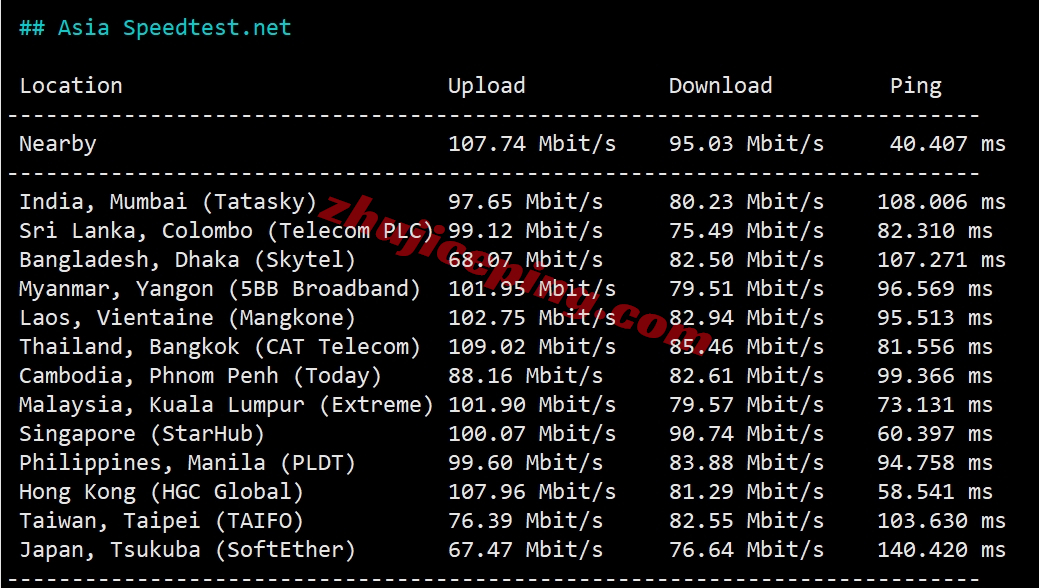This screenshot has width=1039, height=588.
Task: Click Taiwan, Taipei (TAIFO) row
Action: (512, 521)
